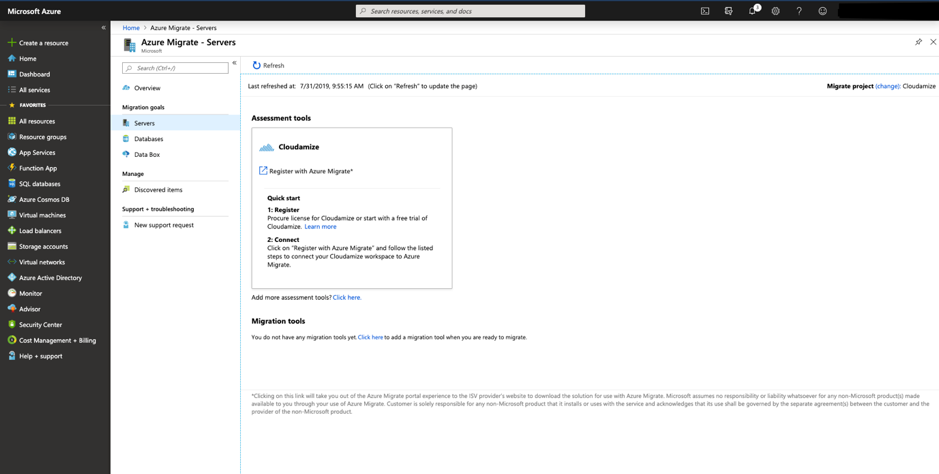Click the Home breadcrumb link
The width and height of the screenshot is (939, 474).
coord(131,28)
